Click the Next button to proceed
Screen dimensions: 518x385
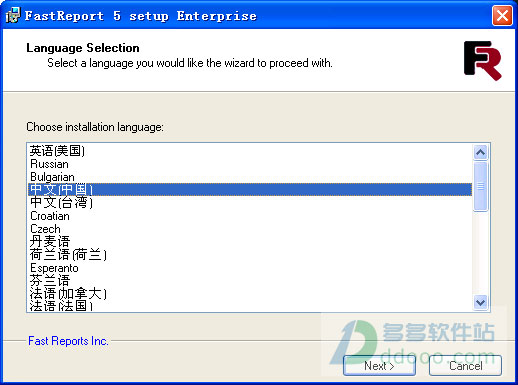379,366
